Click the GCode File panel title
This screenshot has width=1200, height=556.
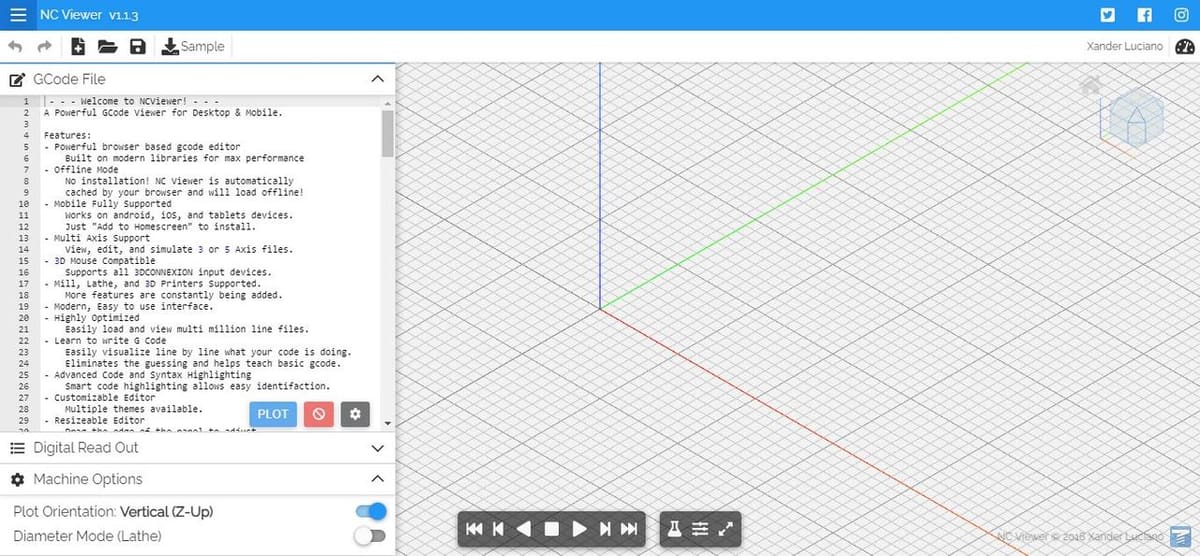pyautogui.click(x=69, y=79)
